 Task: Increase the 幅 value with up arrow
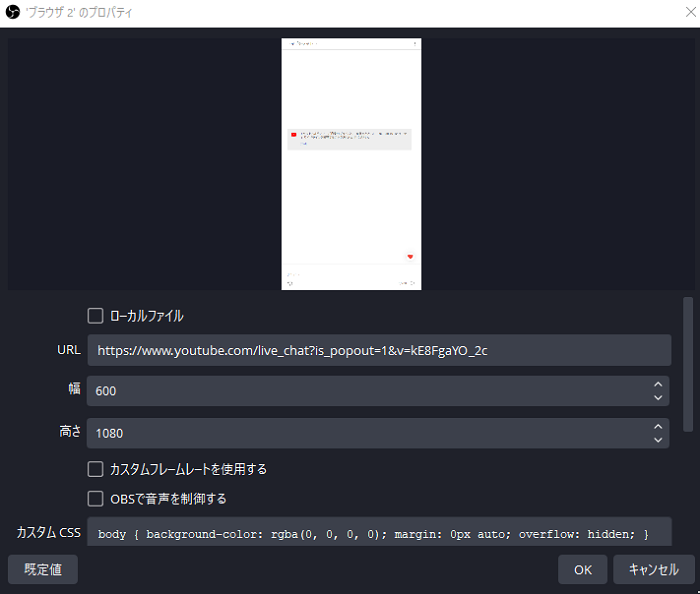pos(658,384)
